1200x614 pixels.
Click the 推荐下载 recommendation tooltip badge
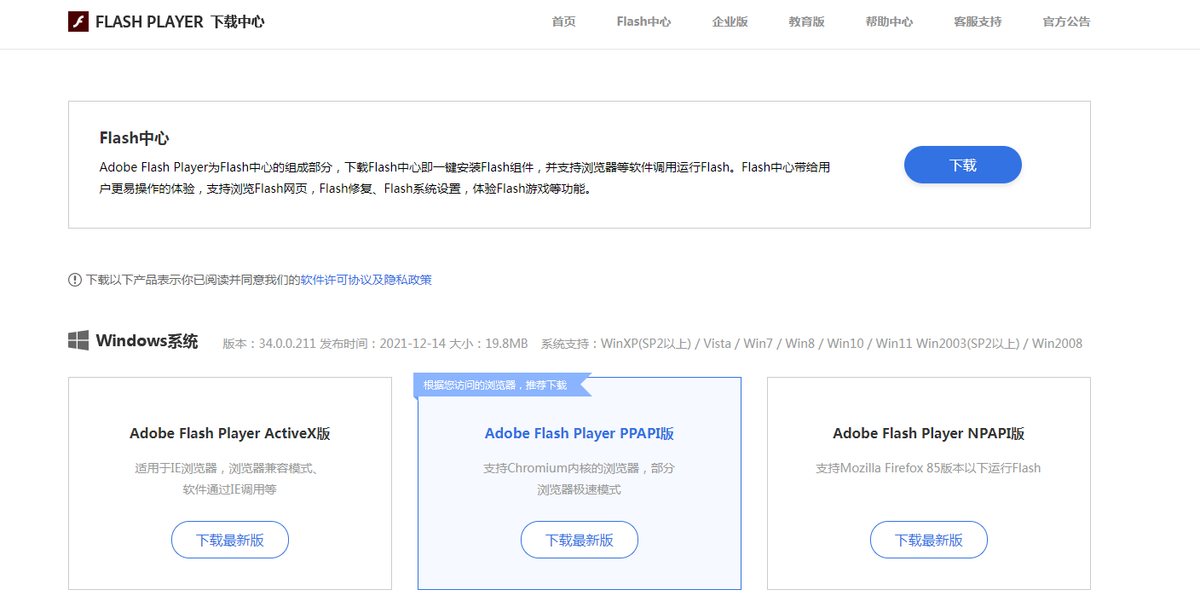[498, 383]
